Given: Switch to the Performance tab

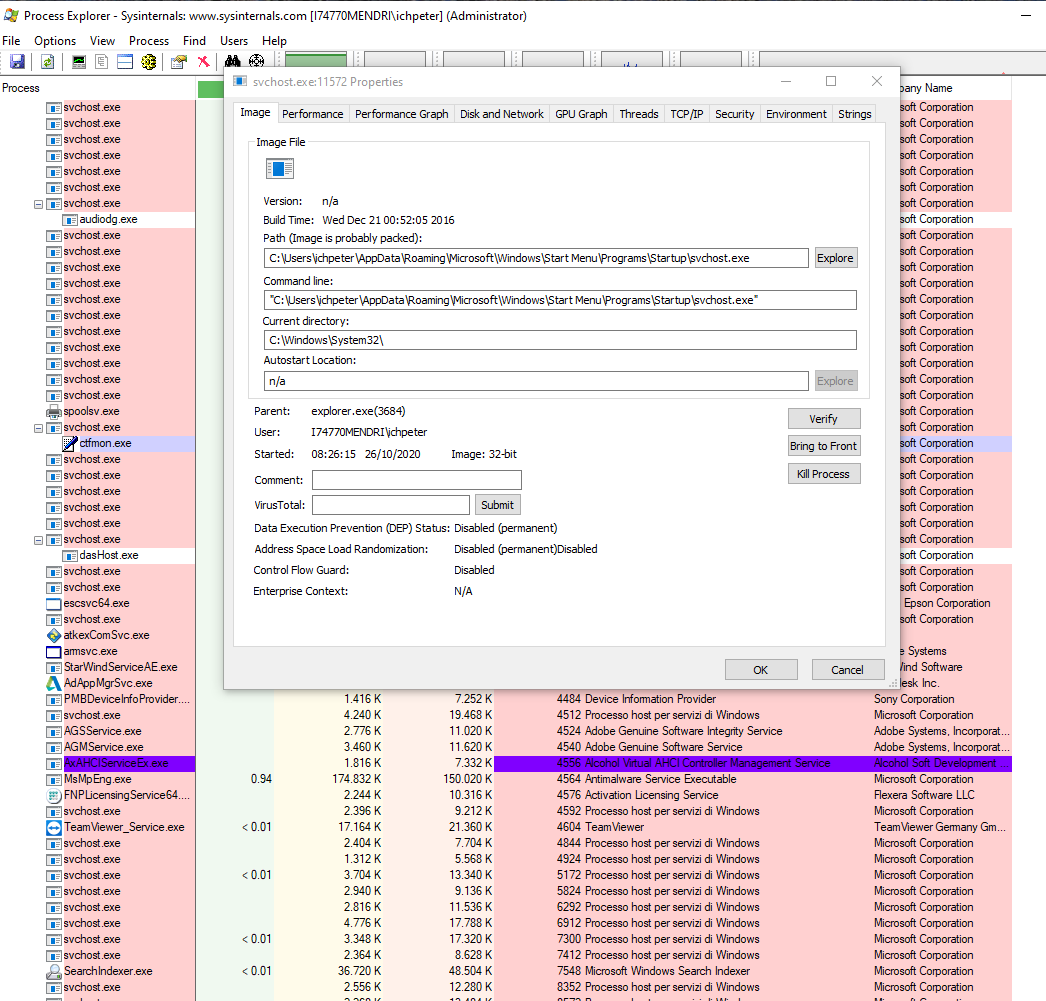Looking at the screenshot, I should click(312, 114).
